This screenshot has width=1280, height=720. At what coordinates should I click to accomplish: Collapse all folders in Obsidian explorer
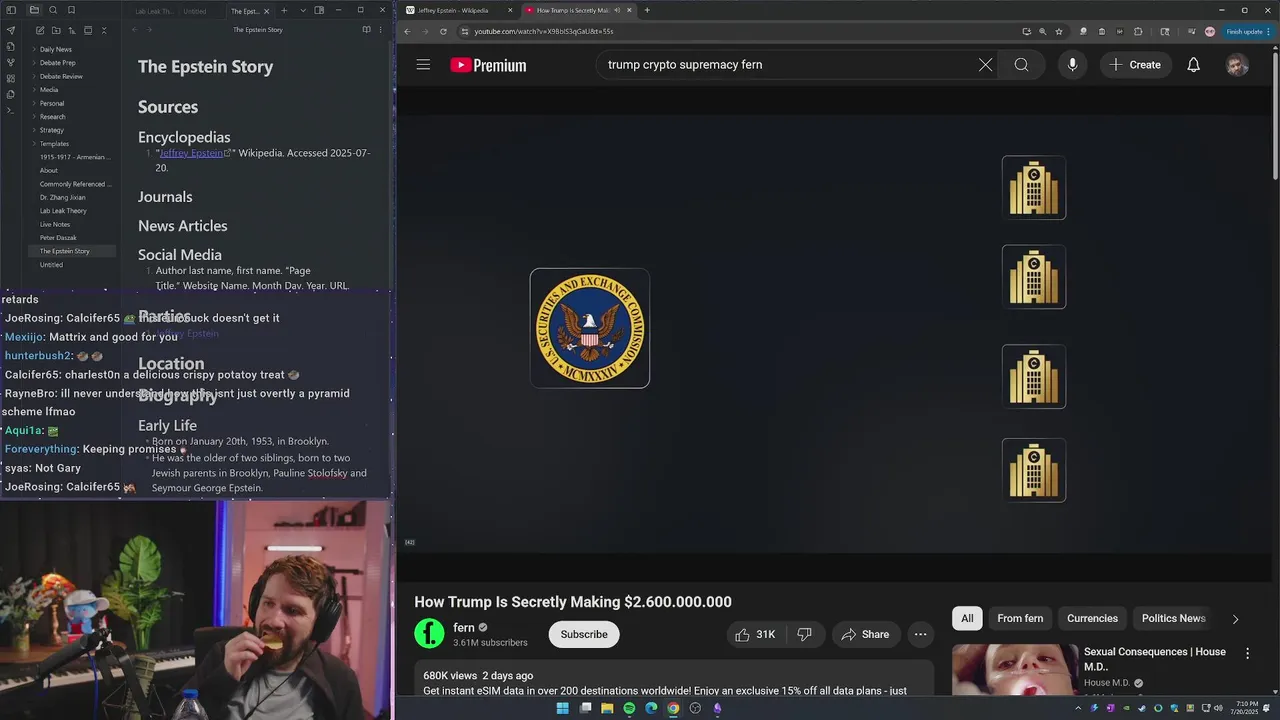103,30
